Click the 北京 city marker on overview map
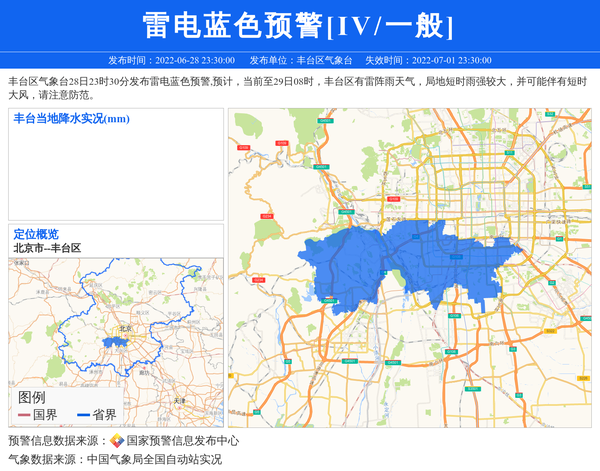 [124, 328]
